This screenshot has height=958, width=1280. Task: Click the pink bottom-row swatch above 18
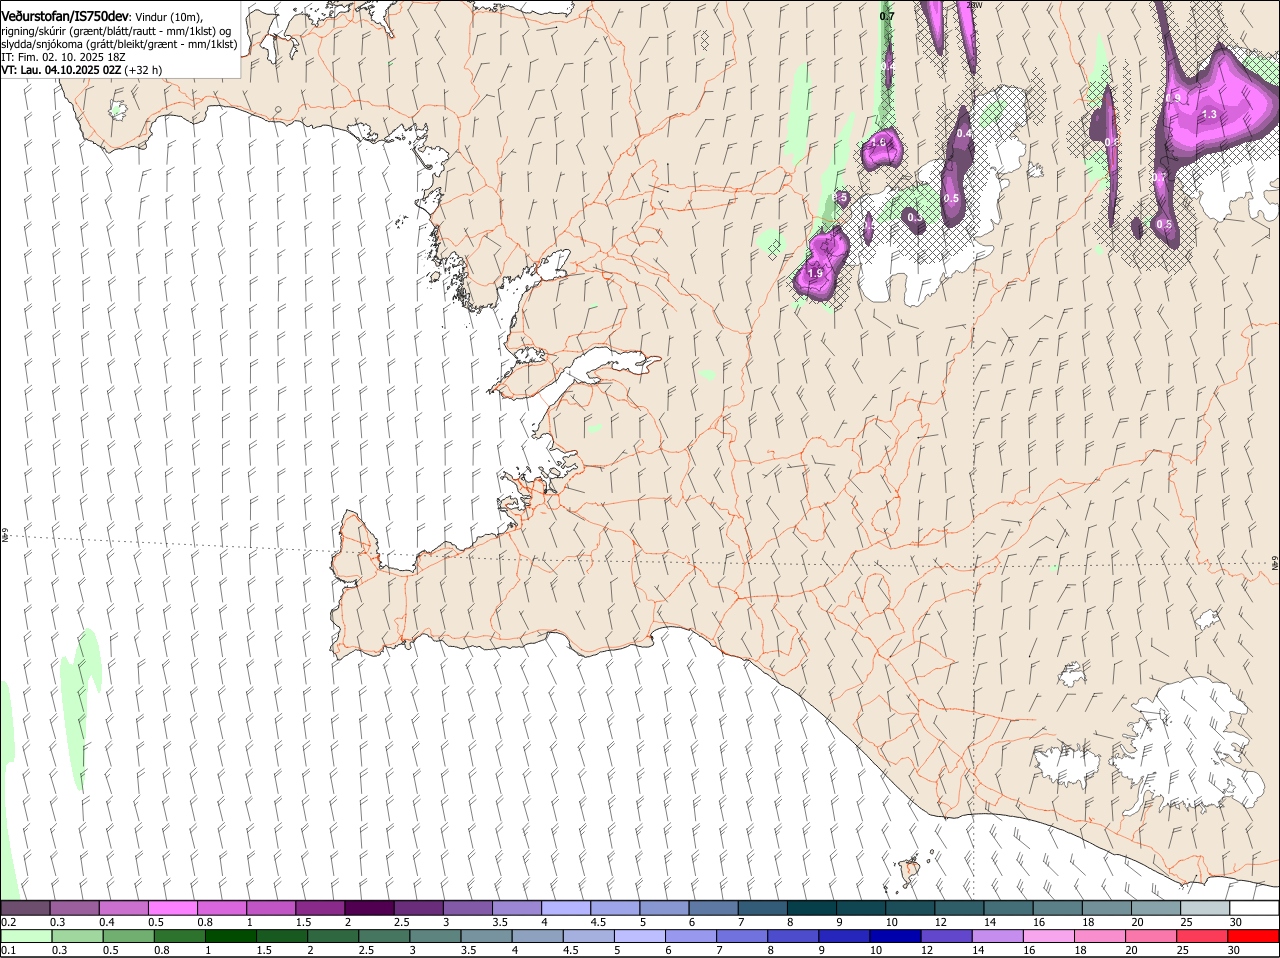coord(1100,937)
